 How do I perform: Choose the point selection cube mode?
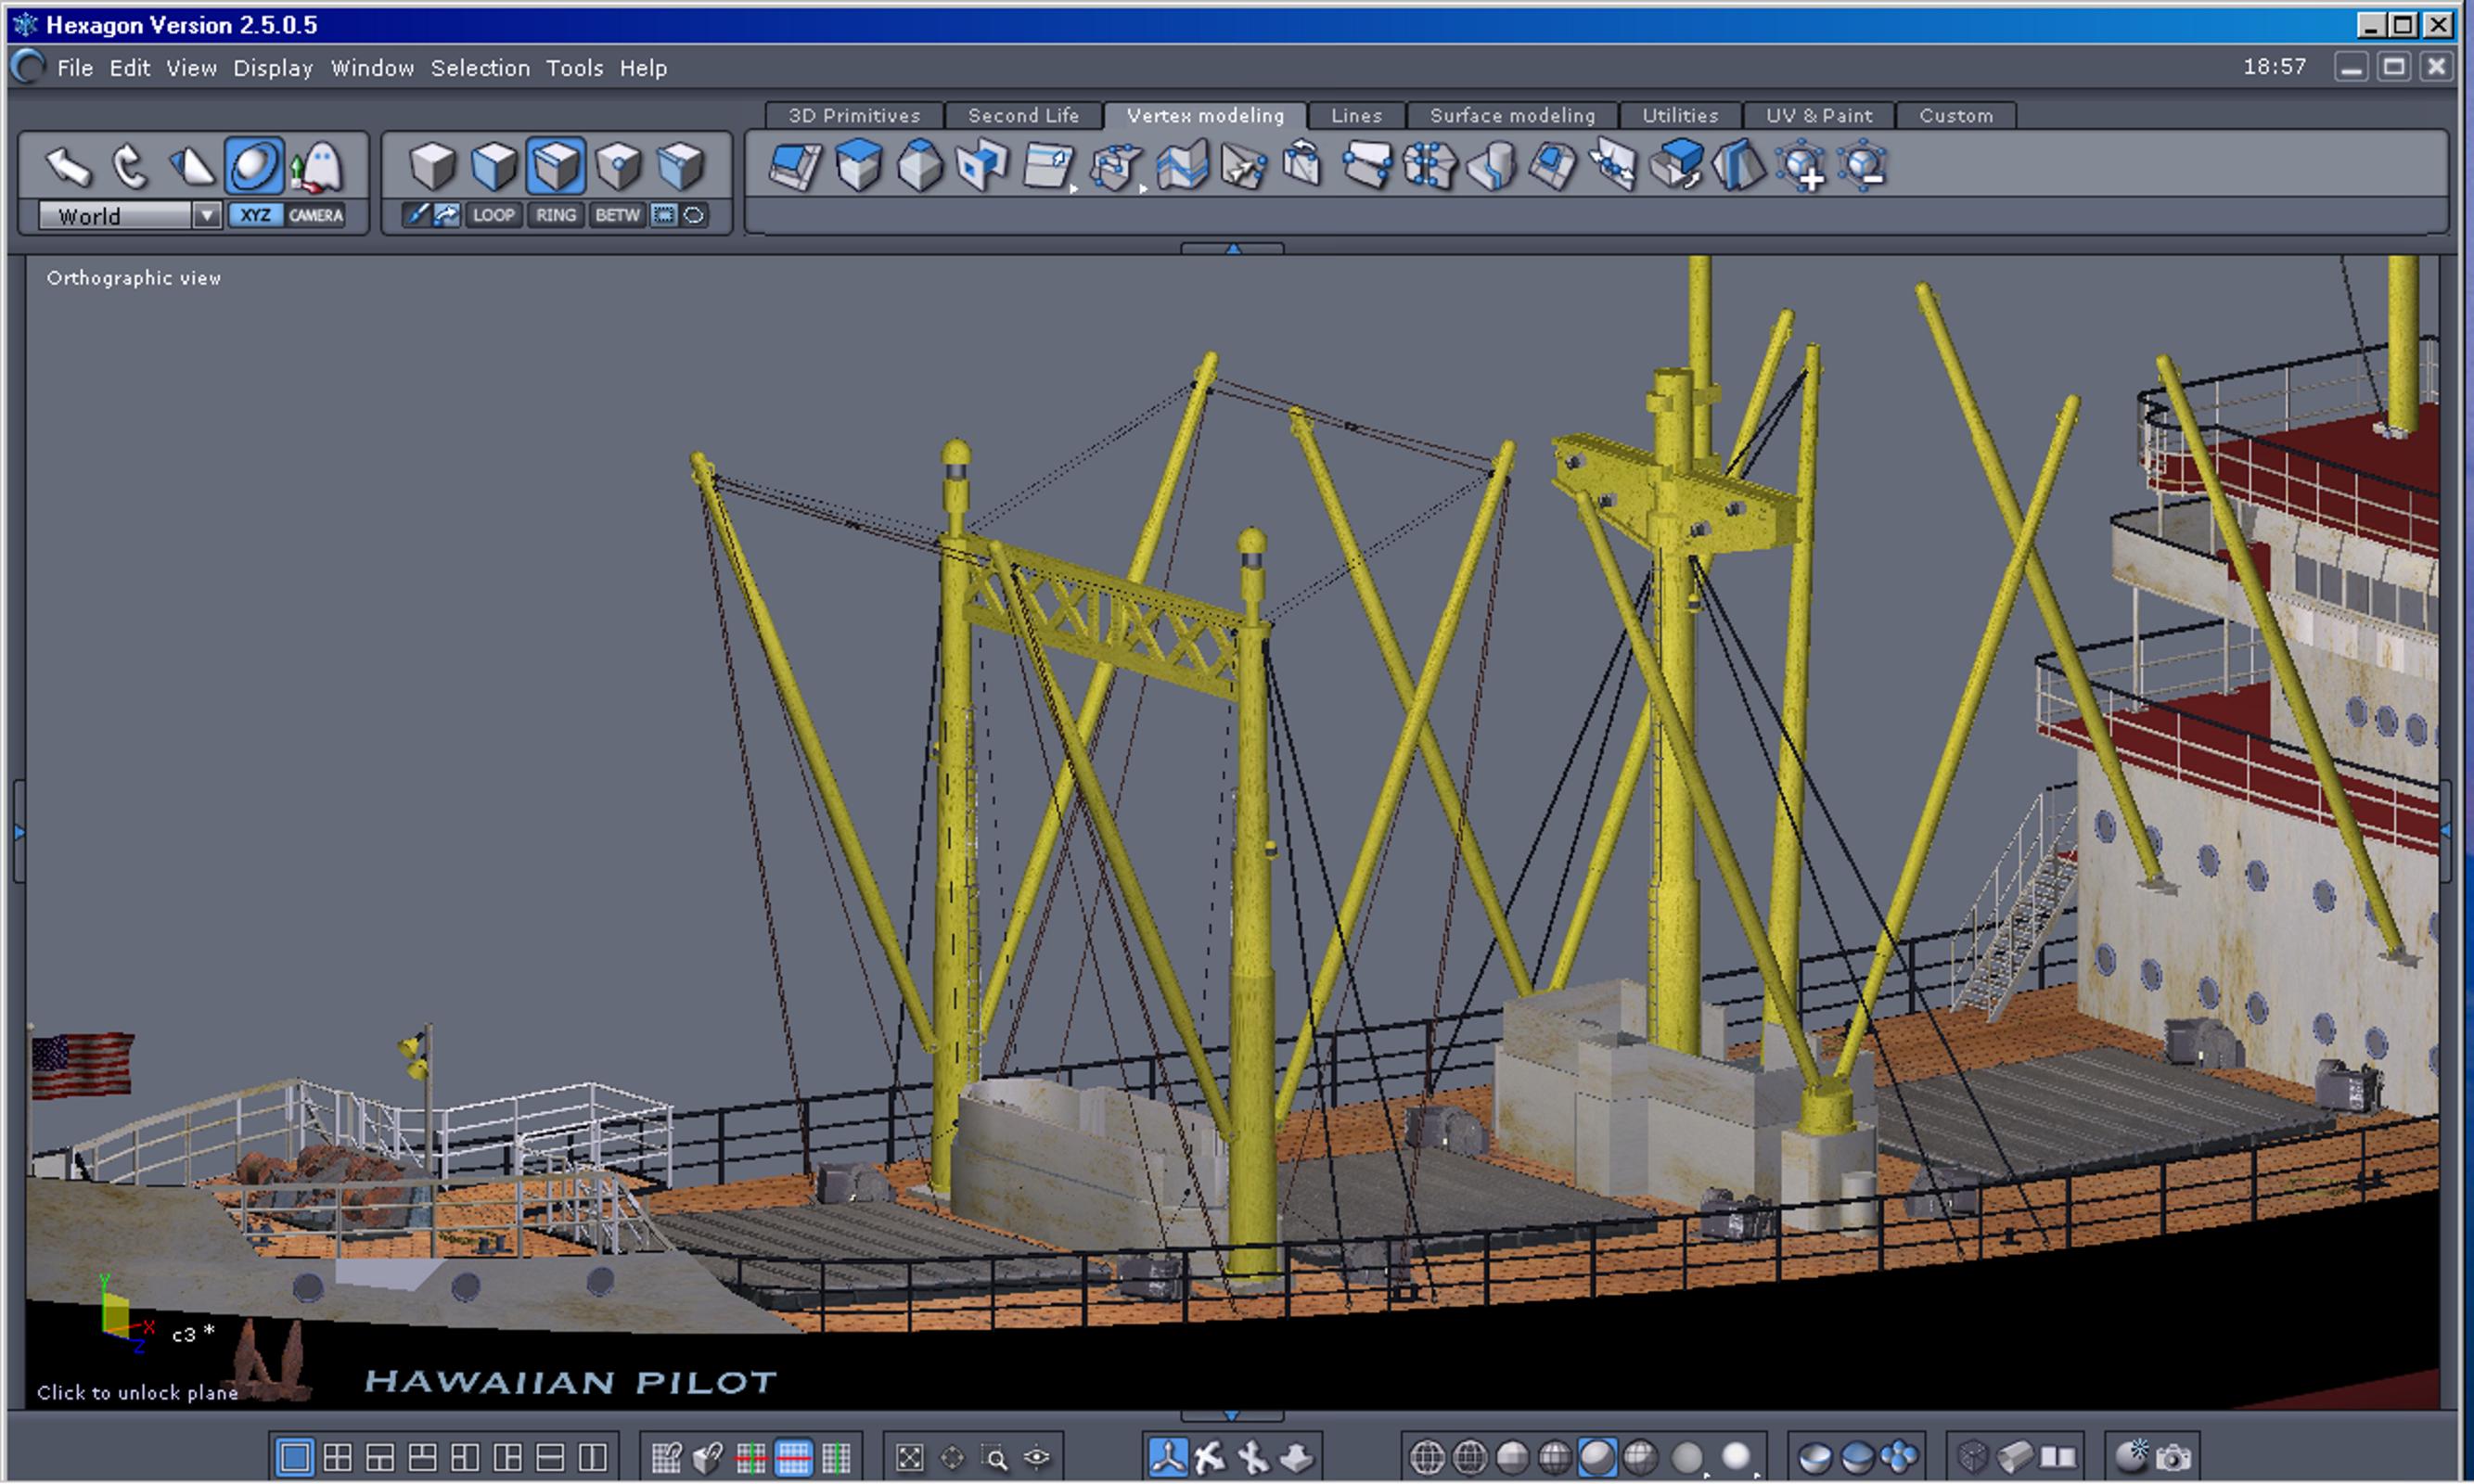click(x=618, y=166)
